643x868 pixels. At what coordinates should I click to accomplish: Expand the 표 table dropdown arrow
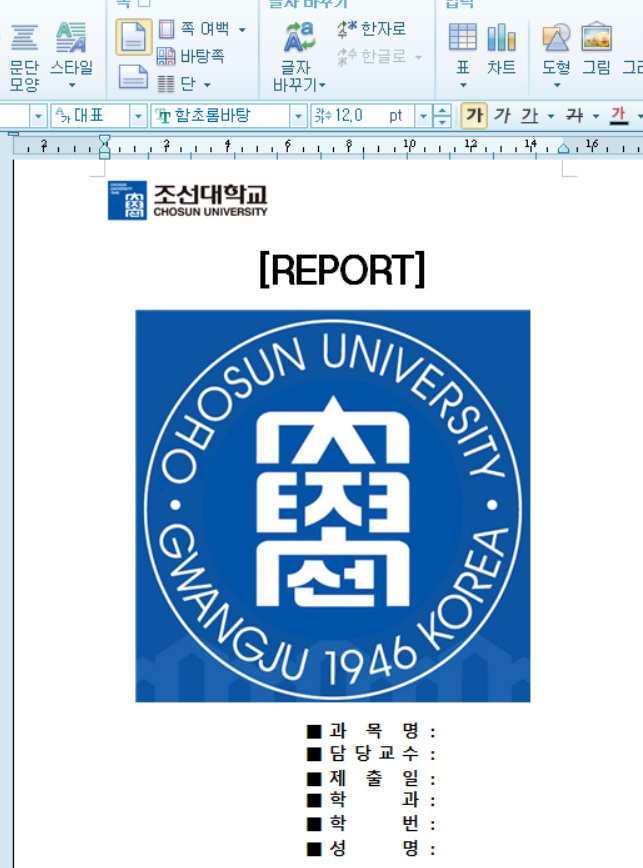[x=463, y=85]
